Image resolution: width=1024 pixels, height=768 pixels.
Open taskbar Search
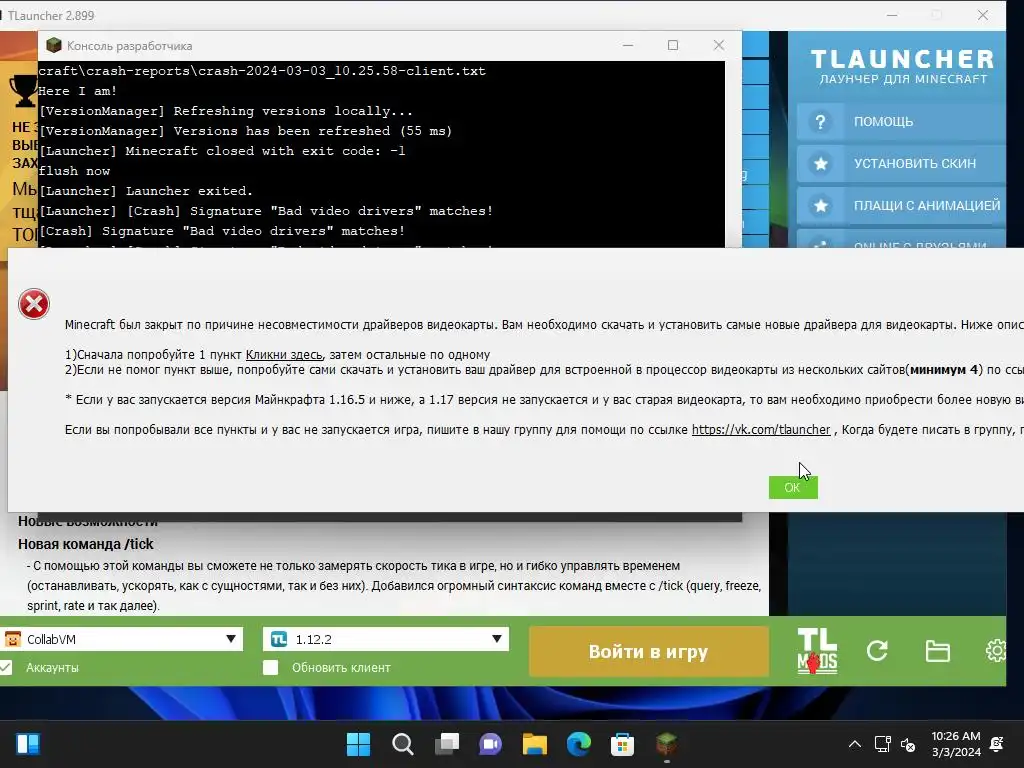coord(402,744)
